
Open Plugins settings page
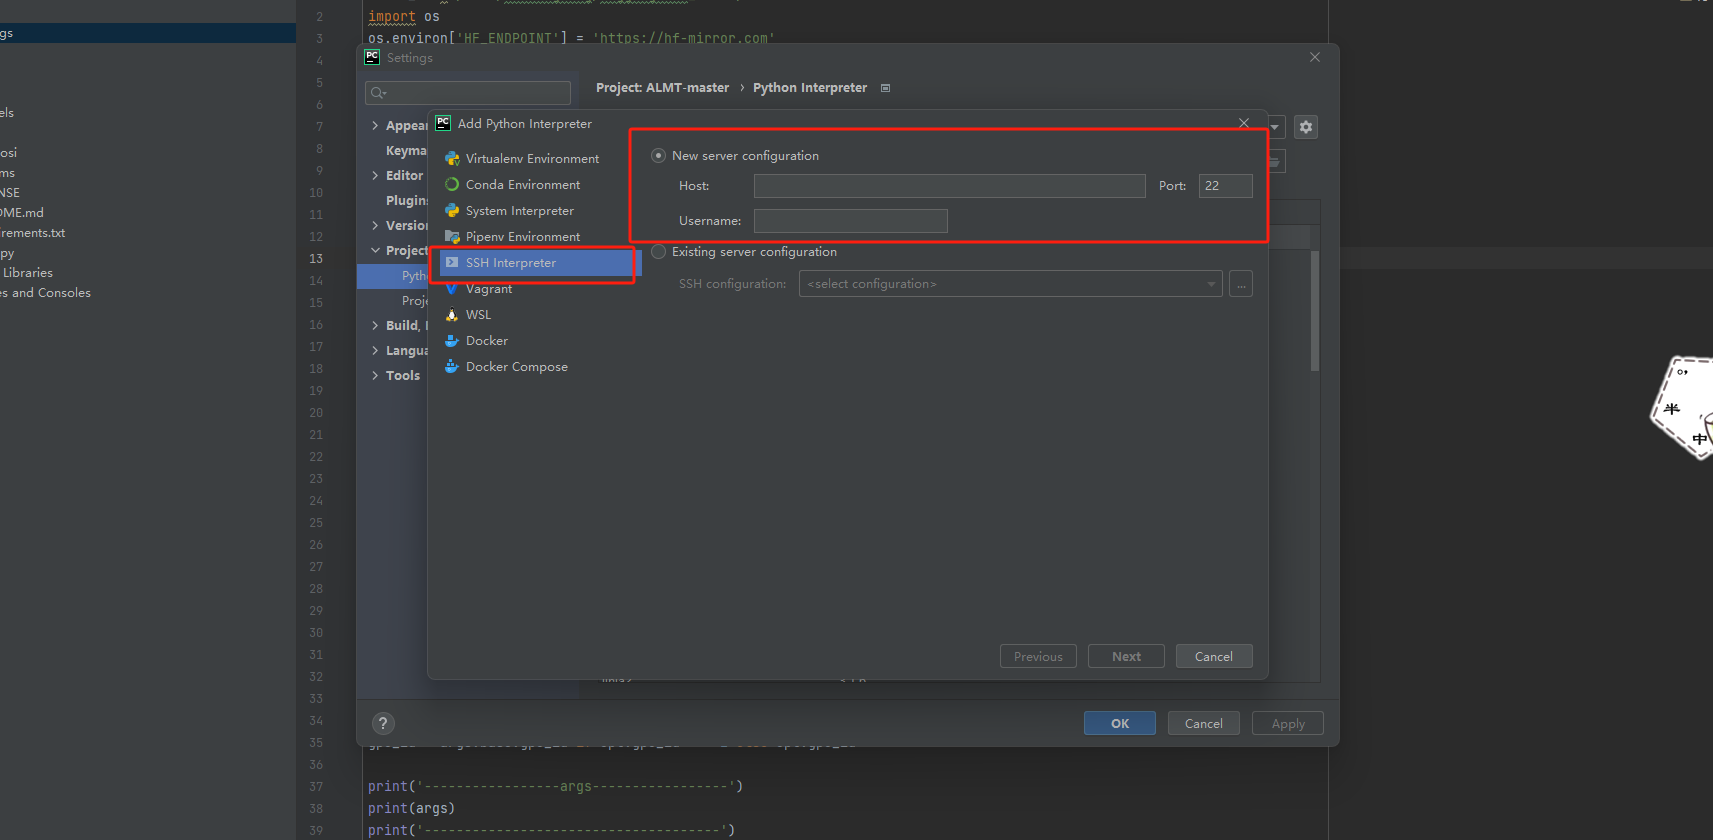click(406, 201)
